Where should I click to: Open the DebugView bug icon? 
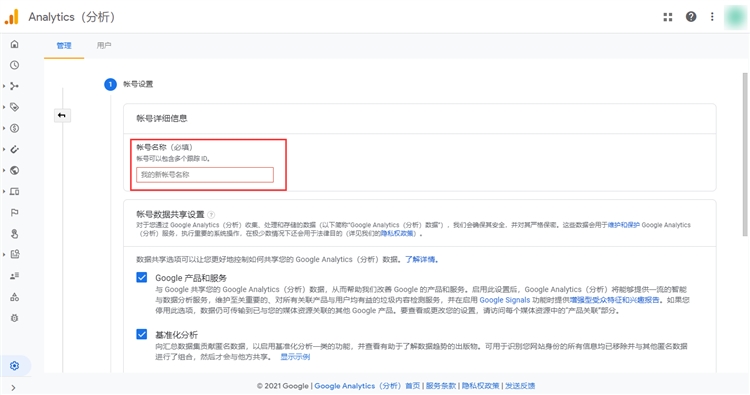pyautogui.click(x=14, y=318)
